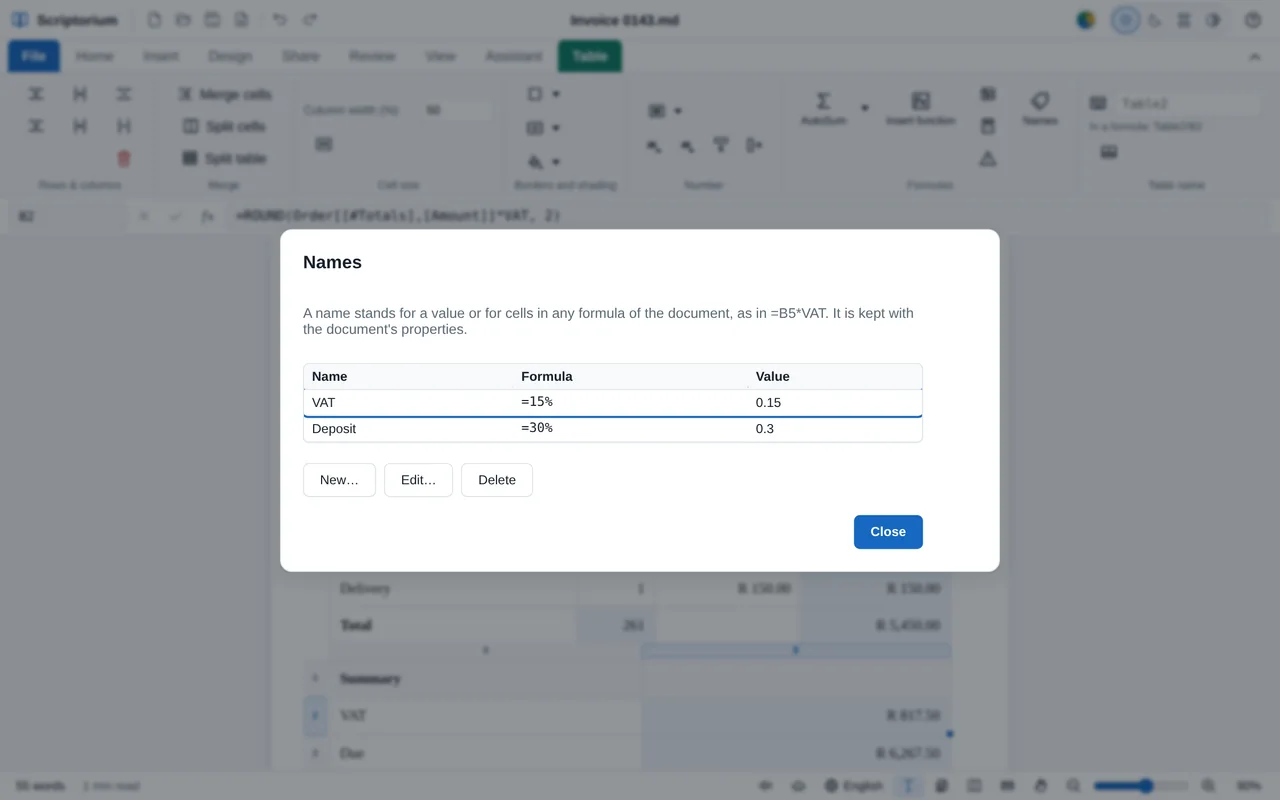Select the VAT name row
This screenshot has height=800, width=1280.
pyautogui.click(x=612, y=403)
